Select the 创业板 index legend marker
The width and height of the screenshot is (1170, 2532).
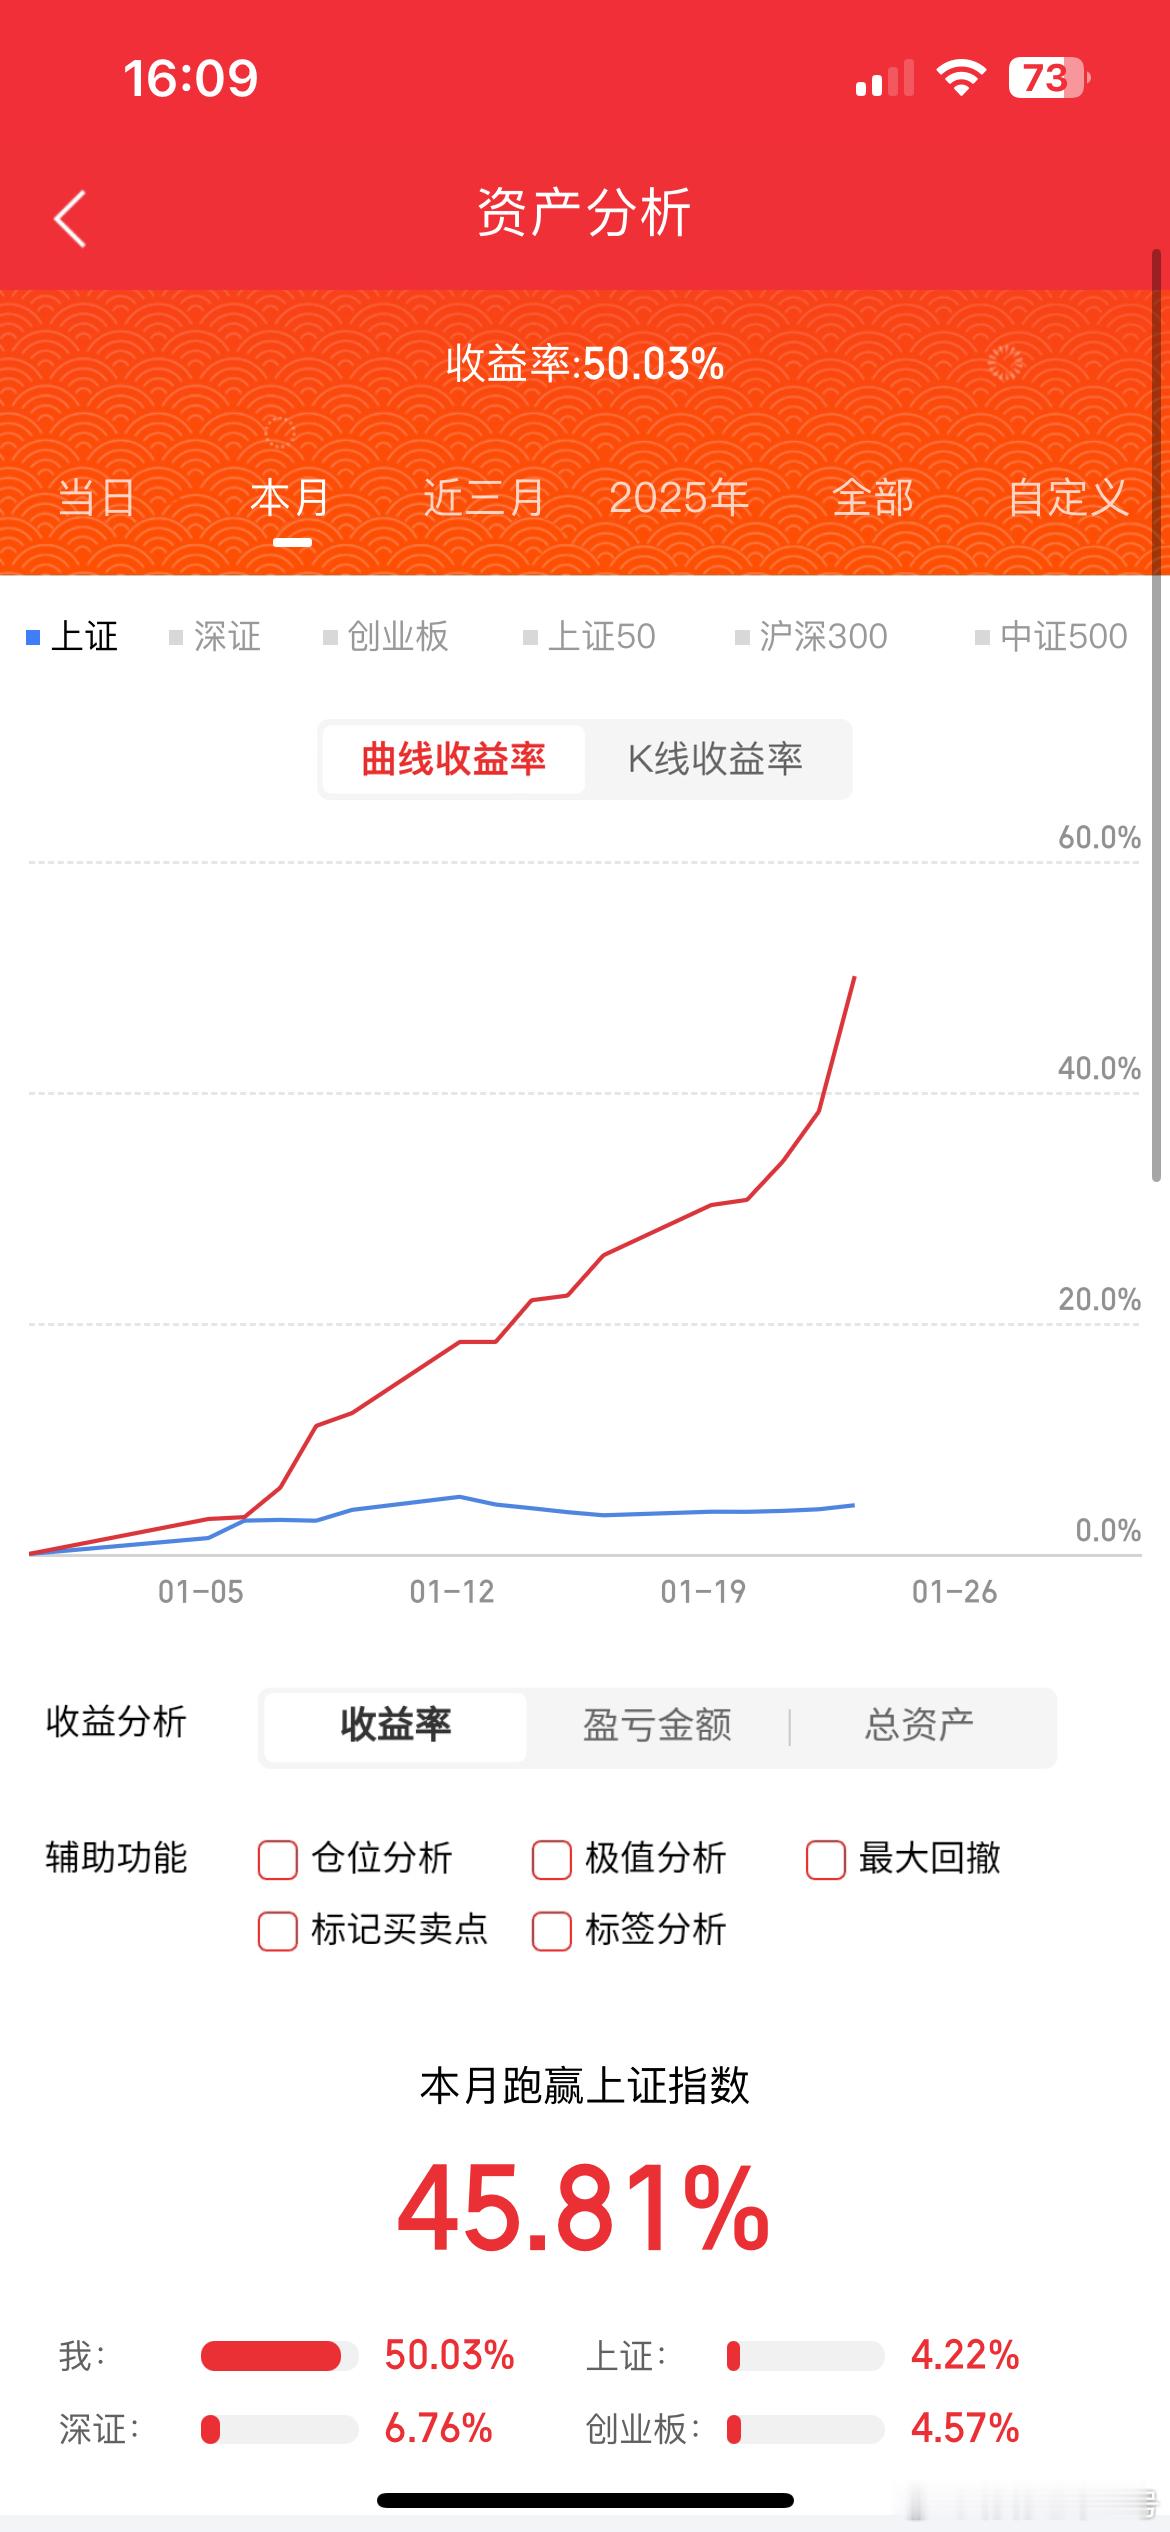[328, 635]
